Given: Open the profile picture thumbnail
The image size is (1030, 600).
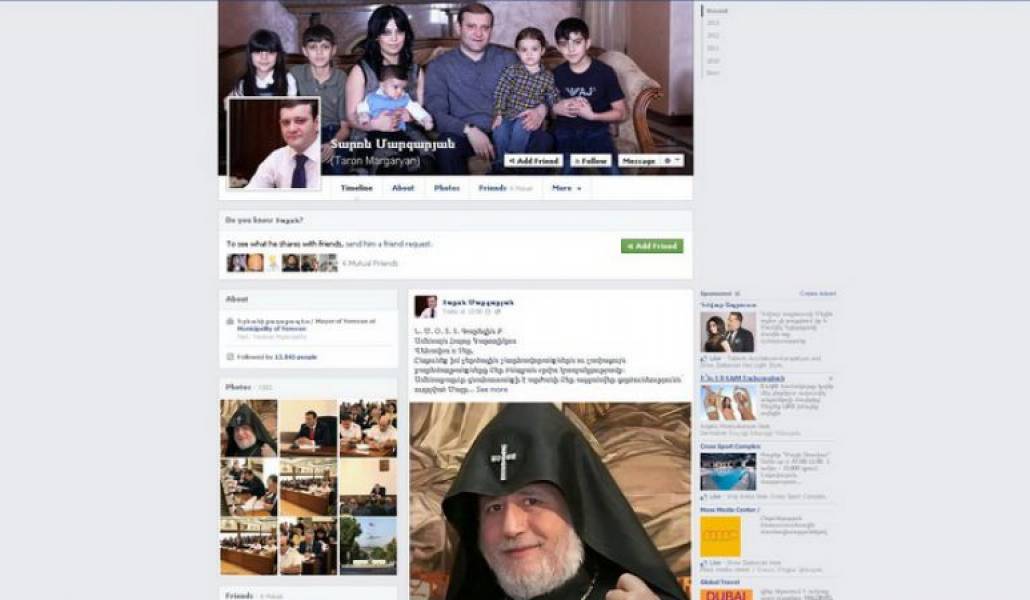Looking at the screenshot, I should (x=274, y=143).
